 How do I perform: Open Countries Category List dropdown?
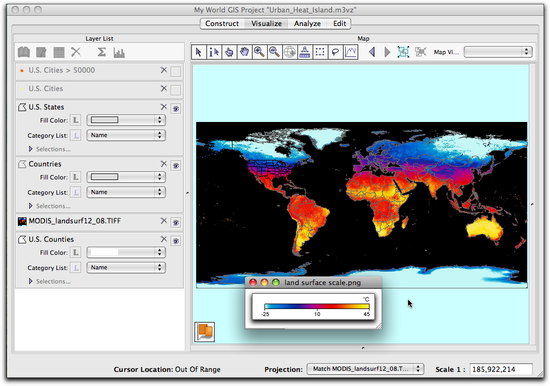pos(126,192)
